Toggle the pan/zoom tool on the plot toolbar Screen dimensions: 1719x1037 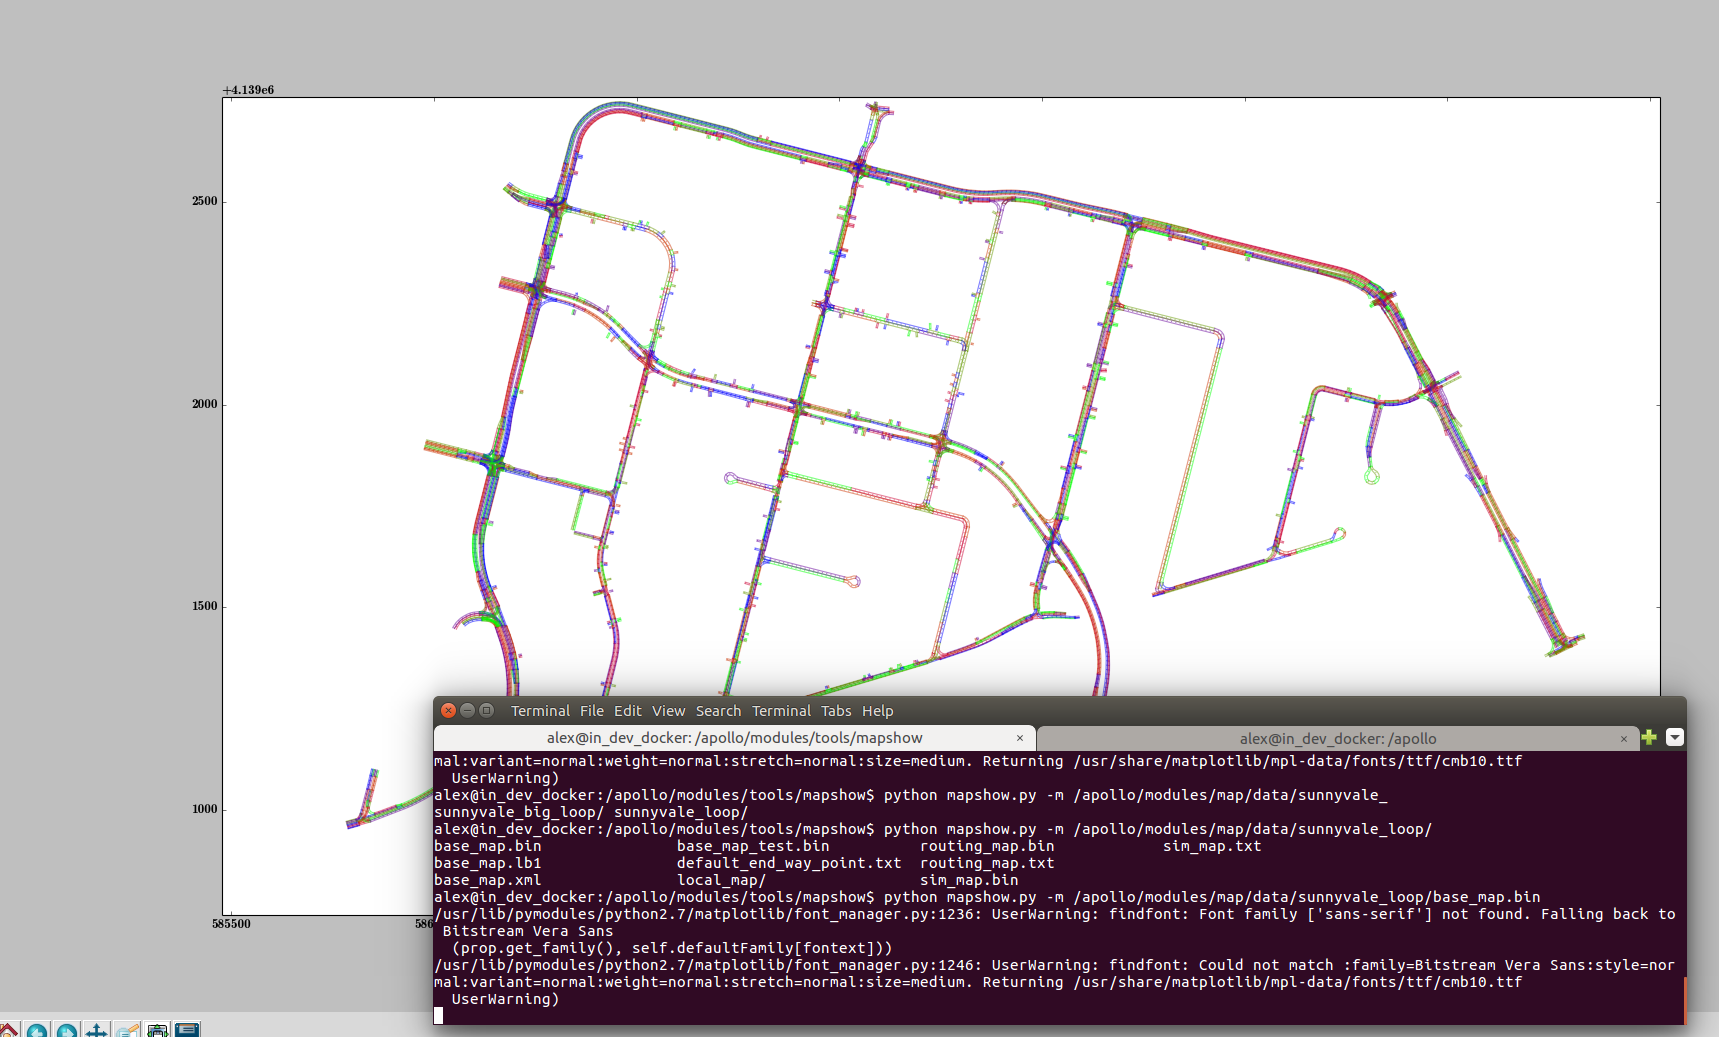point(95,1030)
